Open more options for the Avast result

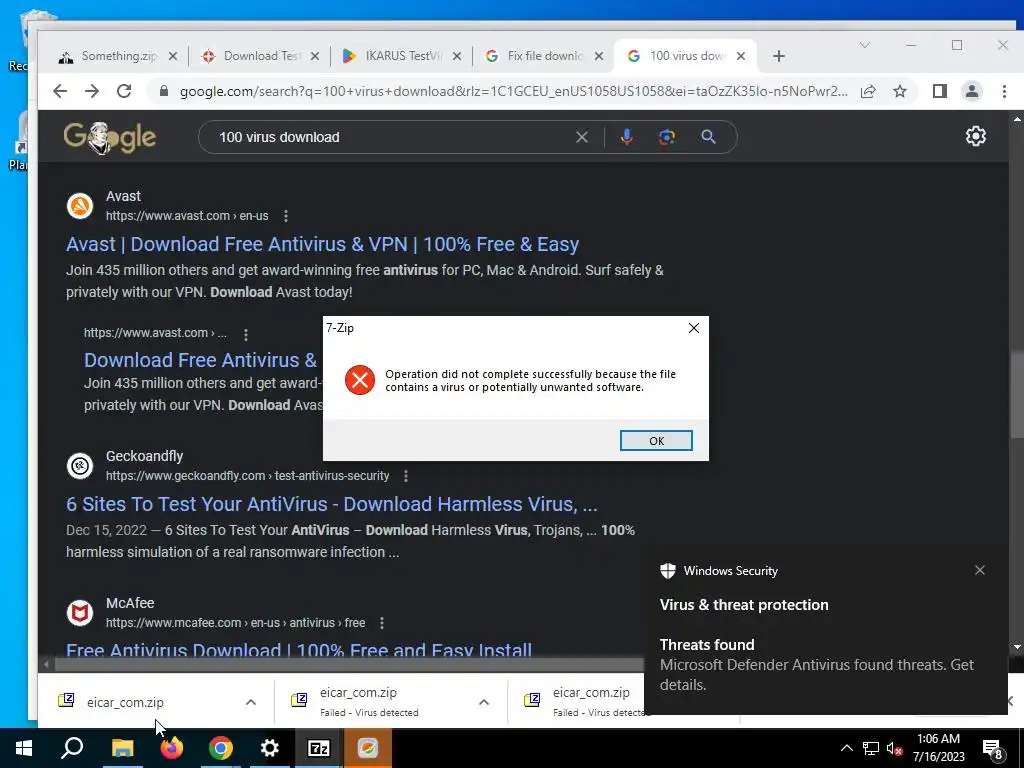(x=286, y=216)
